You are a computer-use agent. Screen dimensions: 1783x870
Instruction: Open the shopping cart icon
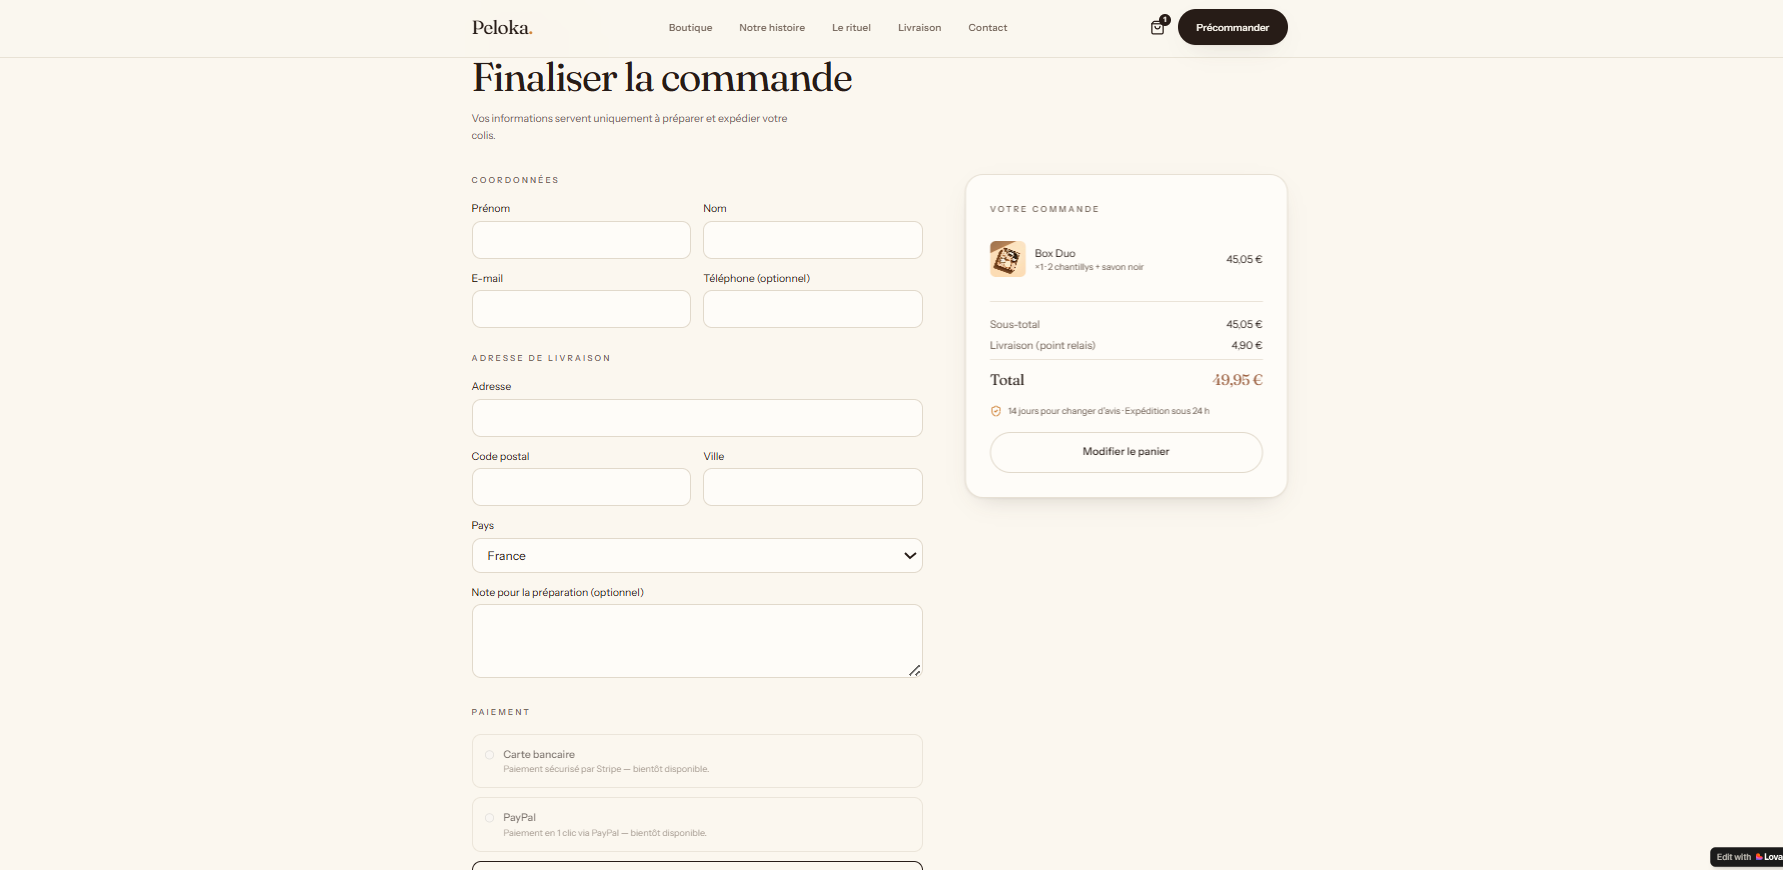1158,27
